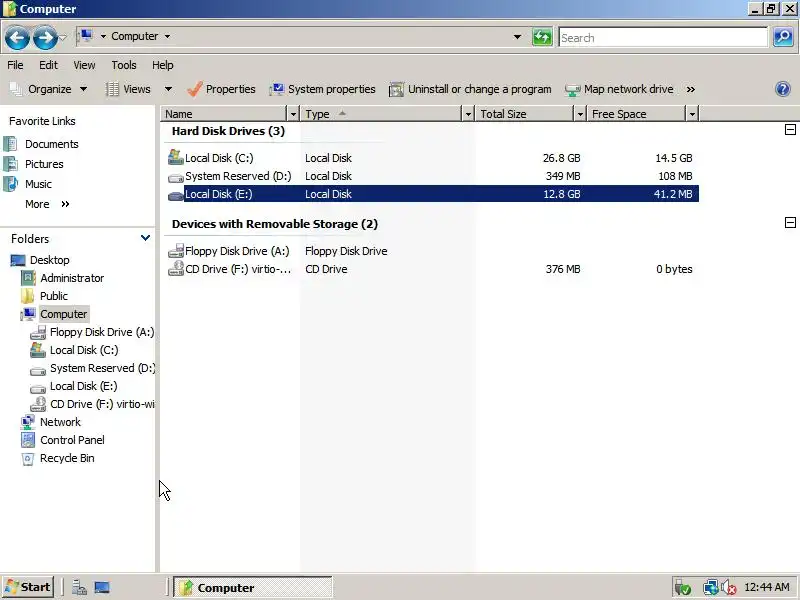Click the green Refresh button

tap(542, 37)
